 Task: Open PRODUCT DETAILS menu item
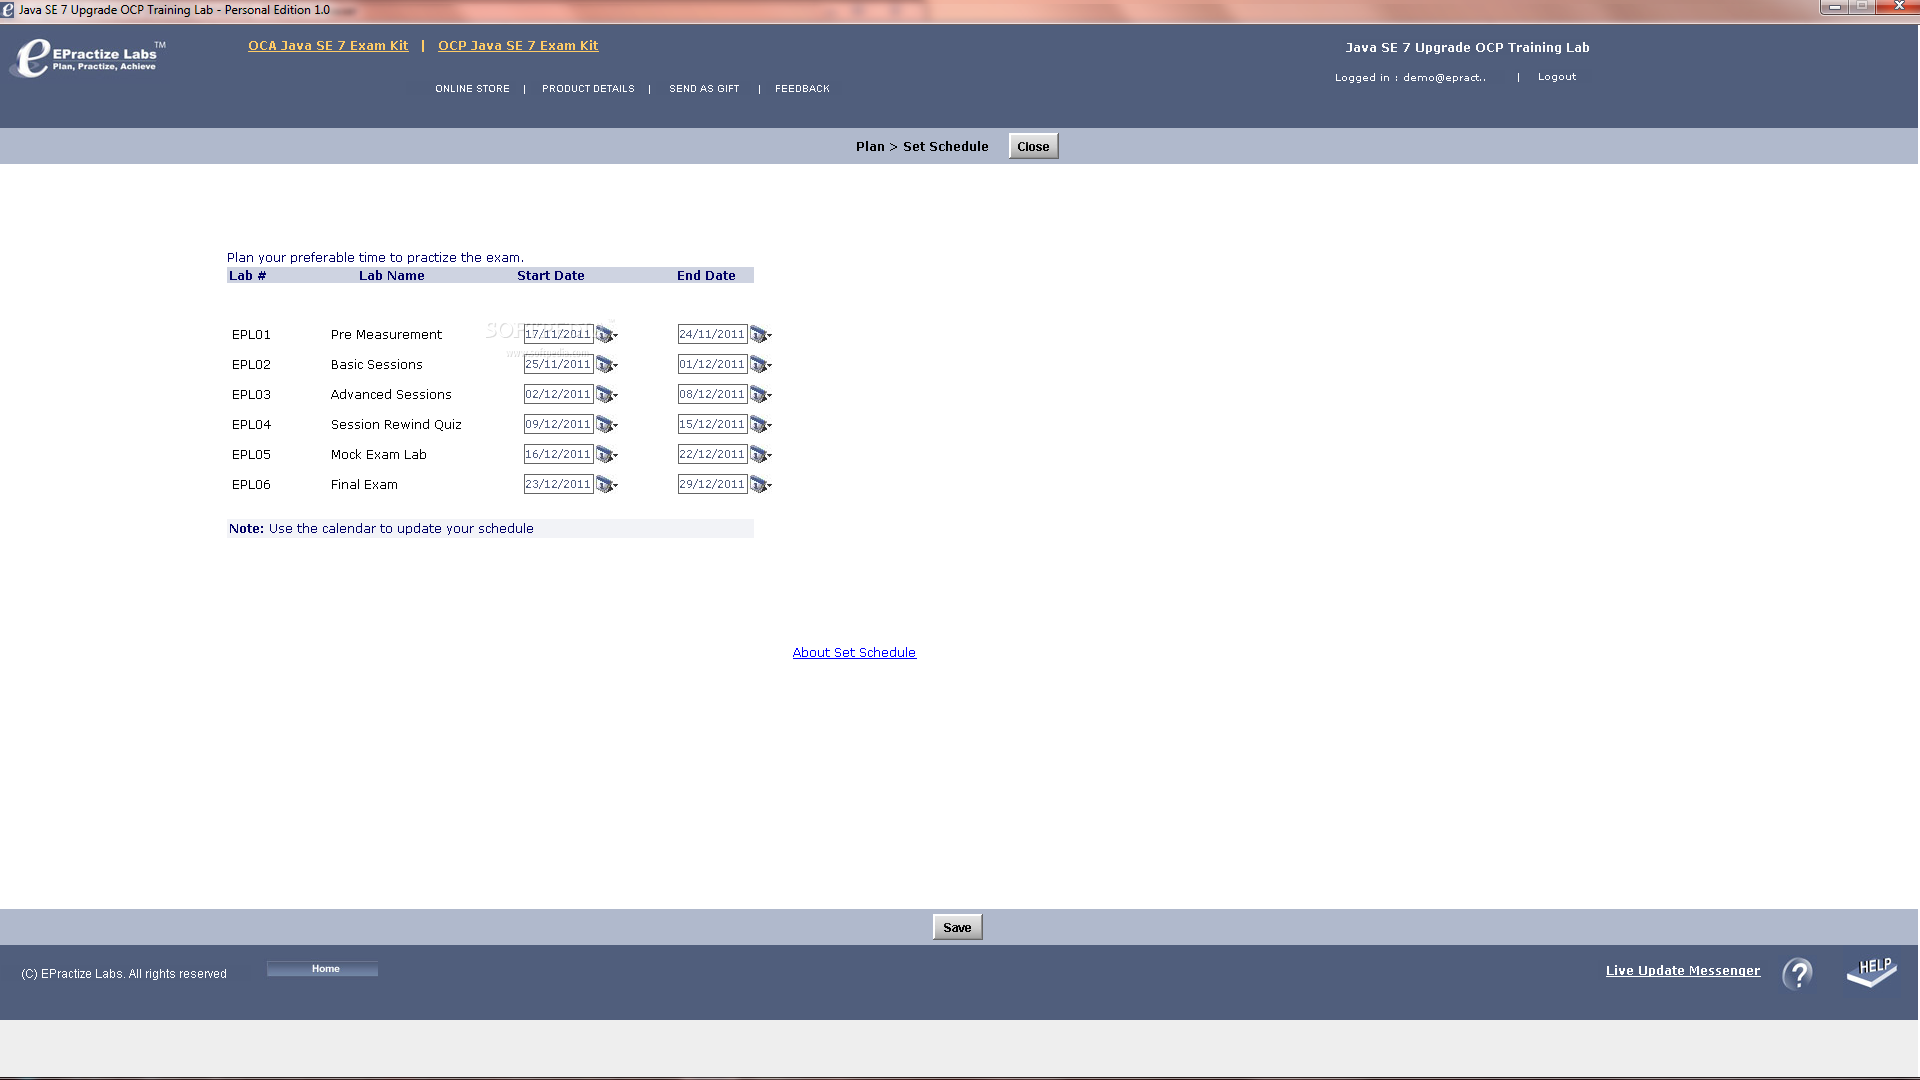coord(588,89)
